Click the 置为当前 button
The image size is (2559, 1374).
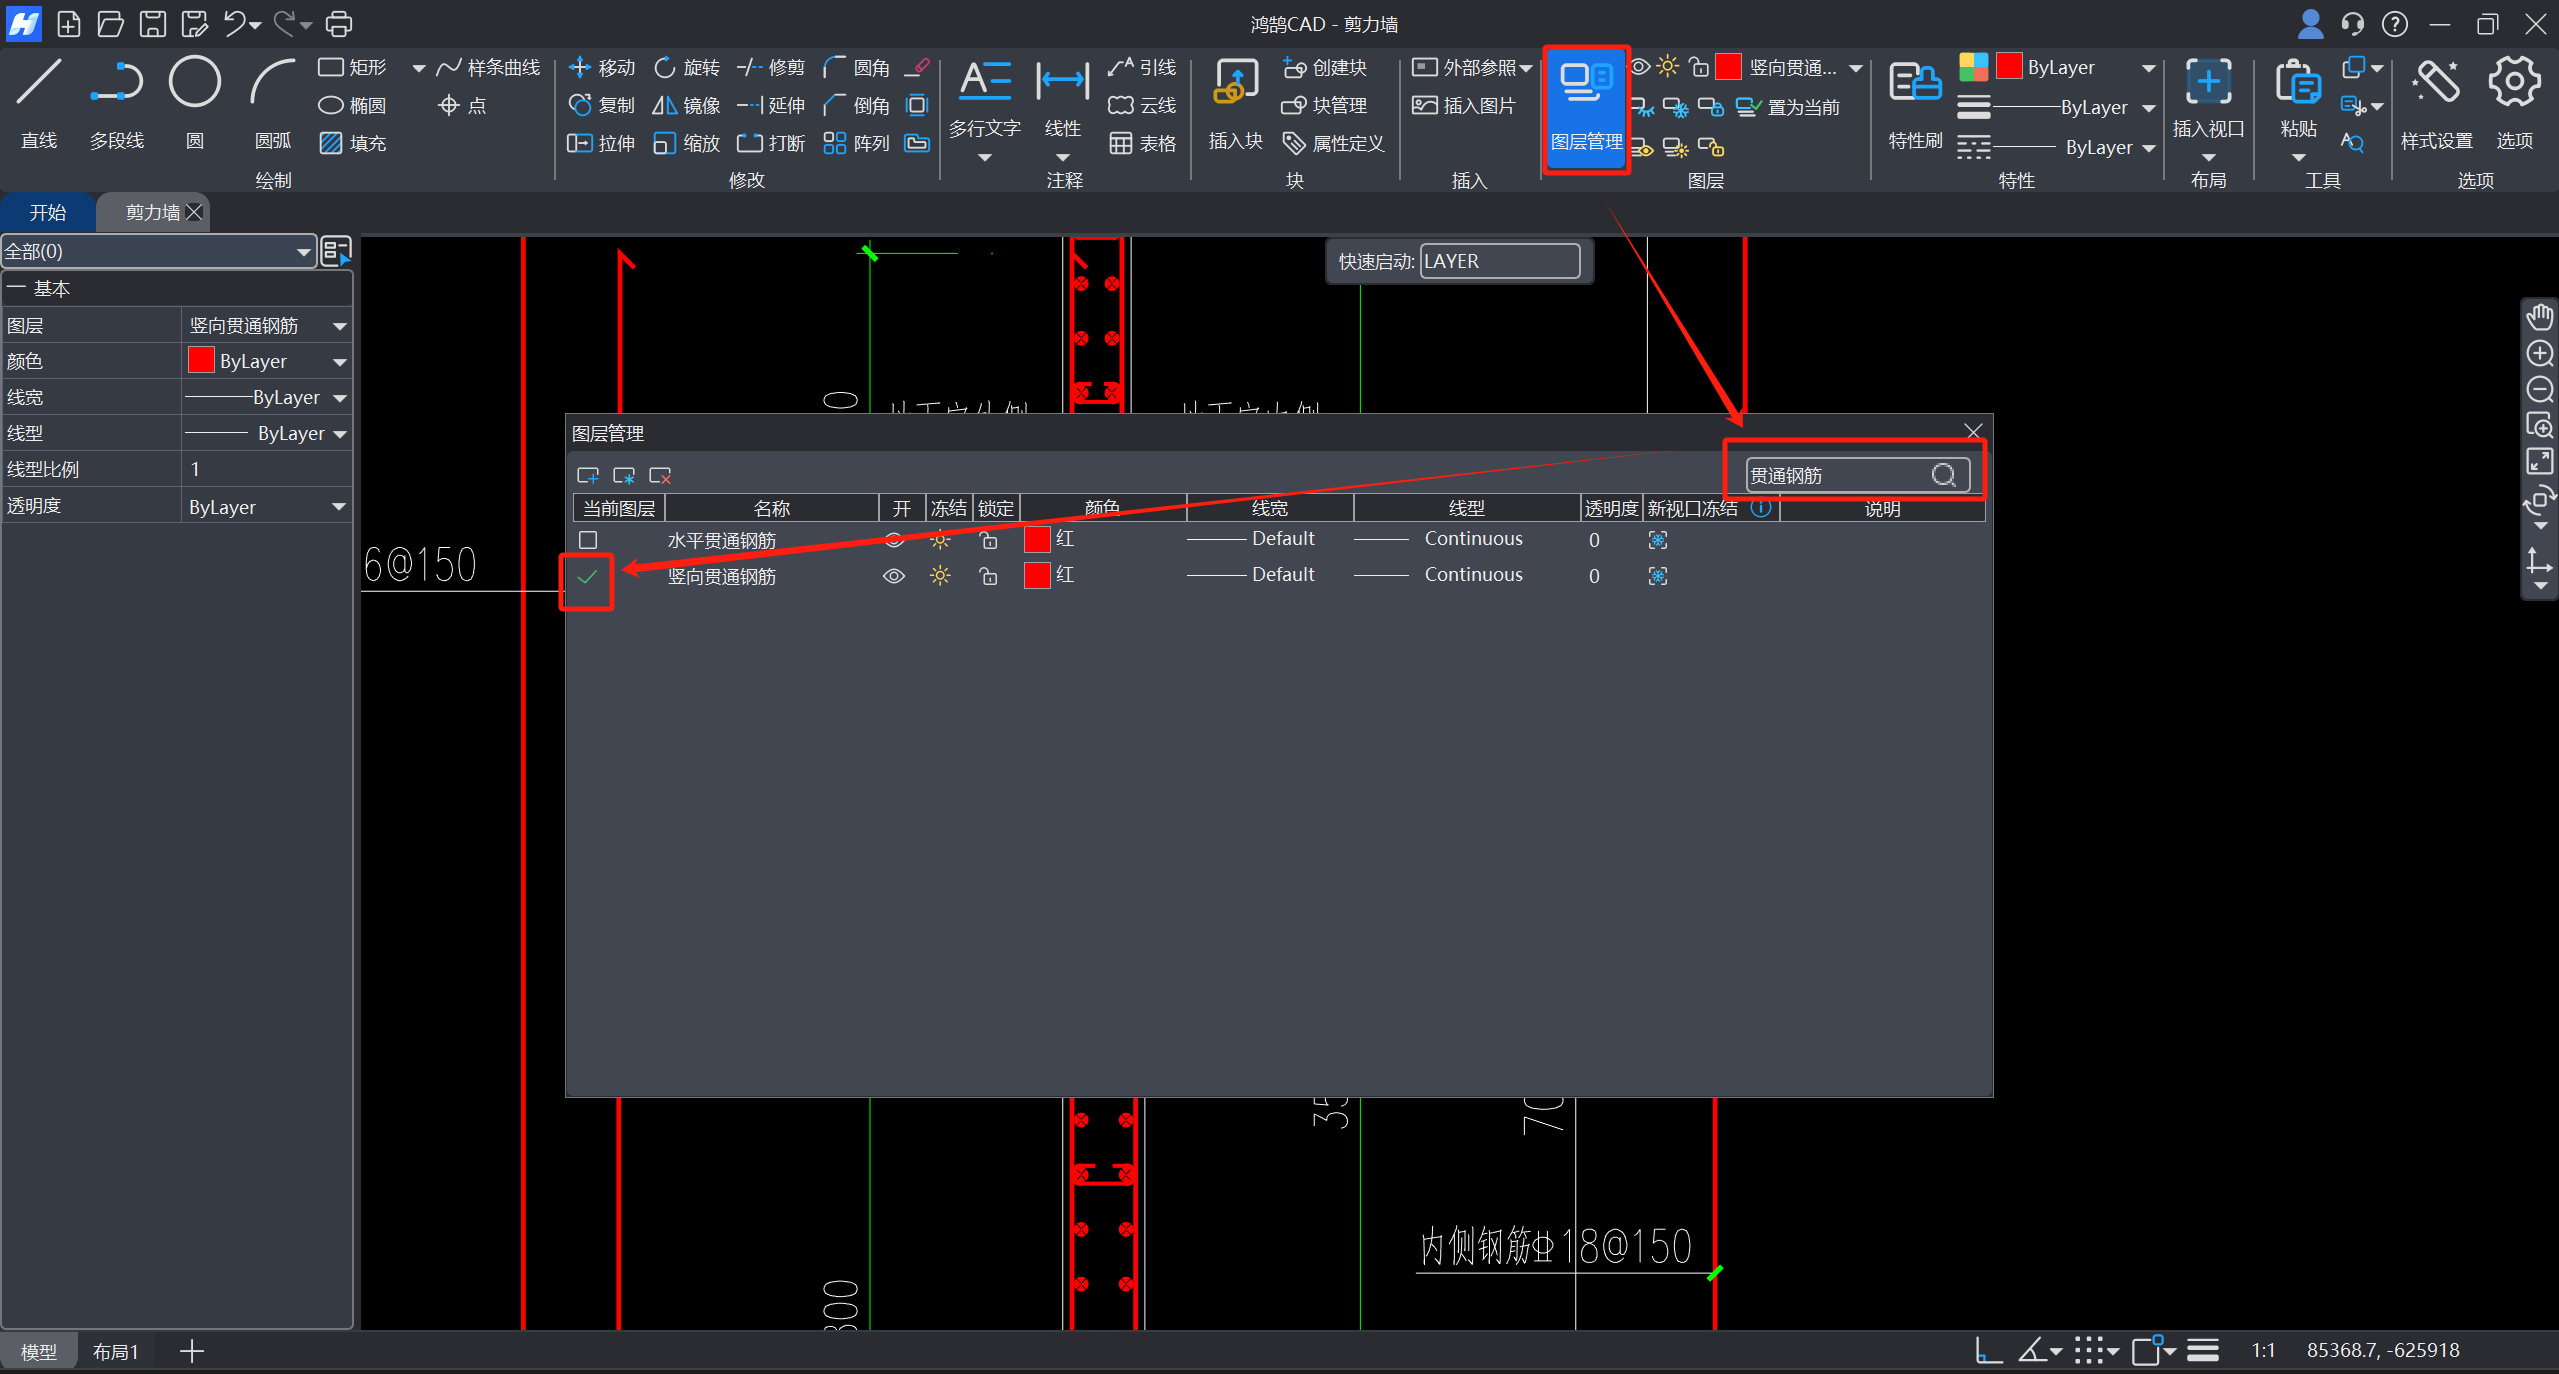1789,107
